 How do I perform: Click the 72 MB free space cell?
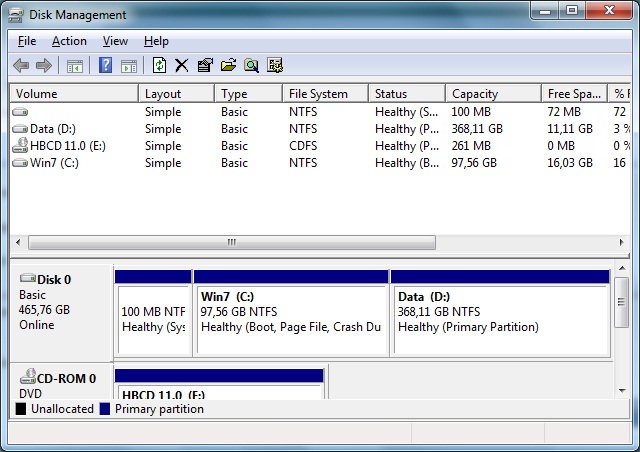(564, 112)
